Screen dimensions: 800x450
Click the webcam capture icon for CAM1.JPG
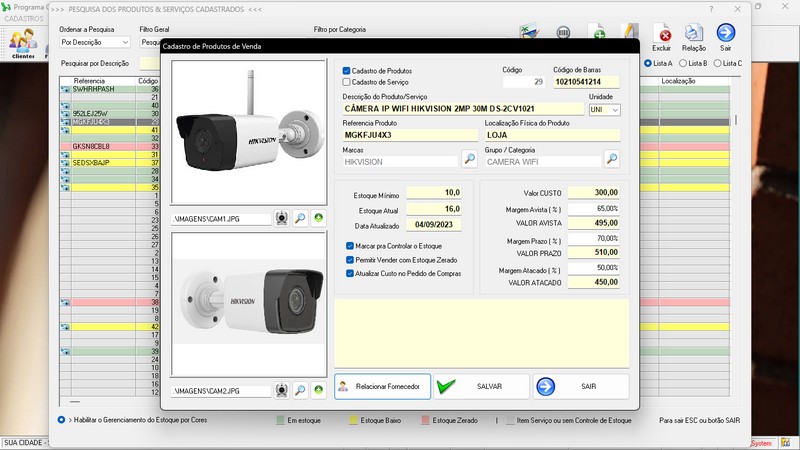tap(282, 217)
